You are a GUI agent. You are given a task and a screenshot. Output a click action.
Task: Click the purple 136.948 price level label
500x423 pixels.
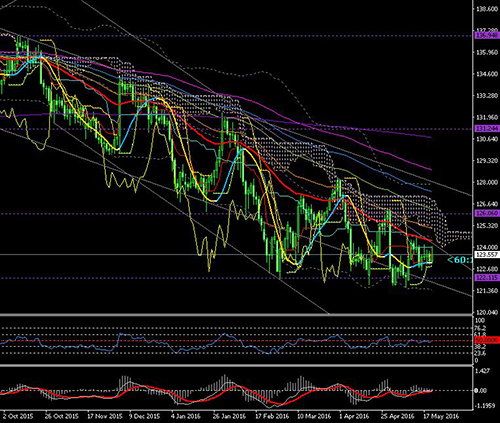tap(486, 35)
